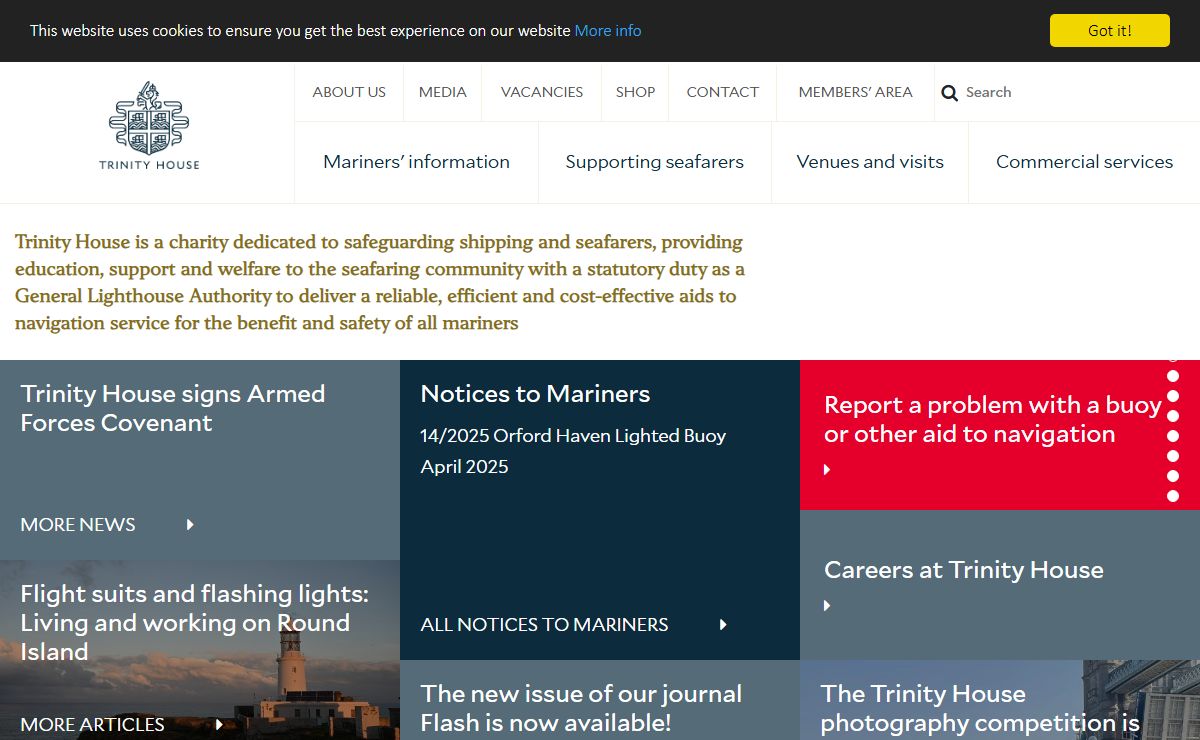Open Trinity House signs Armed Forces Covenant

(173, 408)
